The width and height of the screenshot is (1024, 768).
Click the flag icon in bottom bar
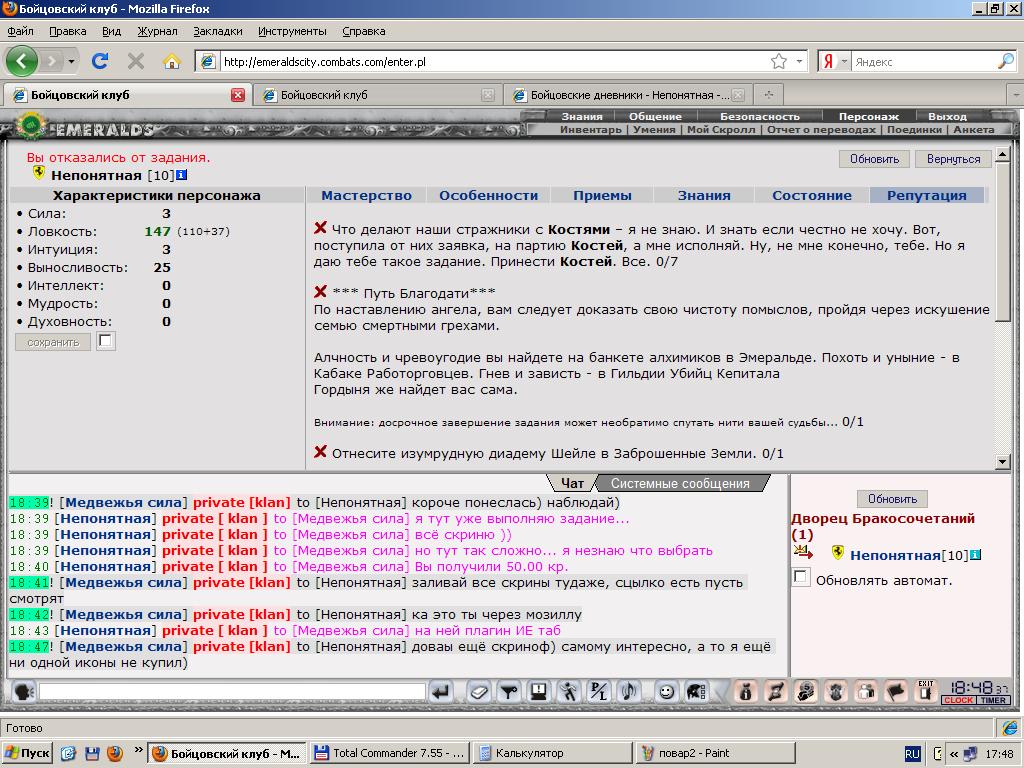[x=896, y=692]
